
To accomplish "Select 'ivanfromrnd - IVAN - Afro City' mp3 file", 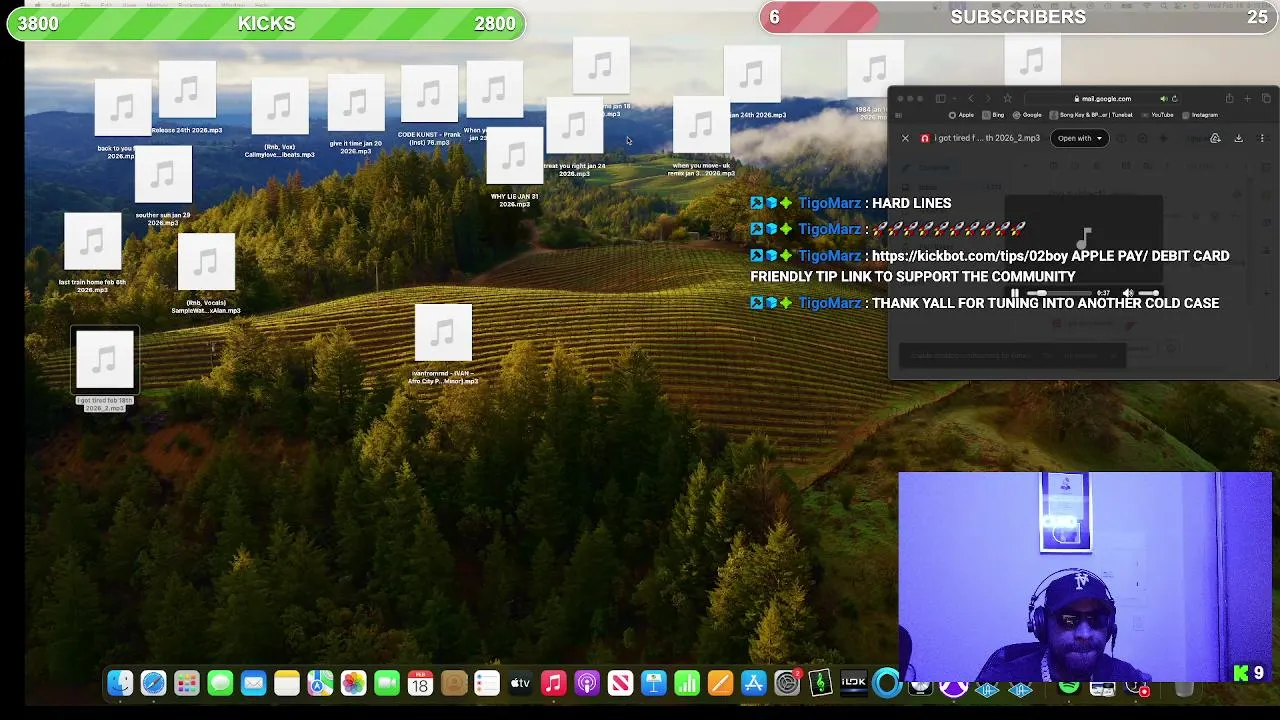I will coord(443,344).
